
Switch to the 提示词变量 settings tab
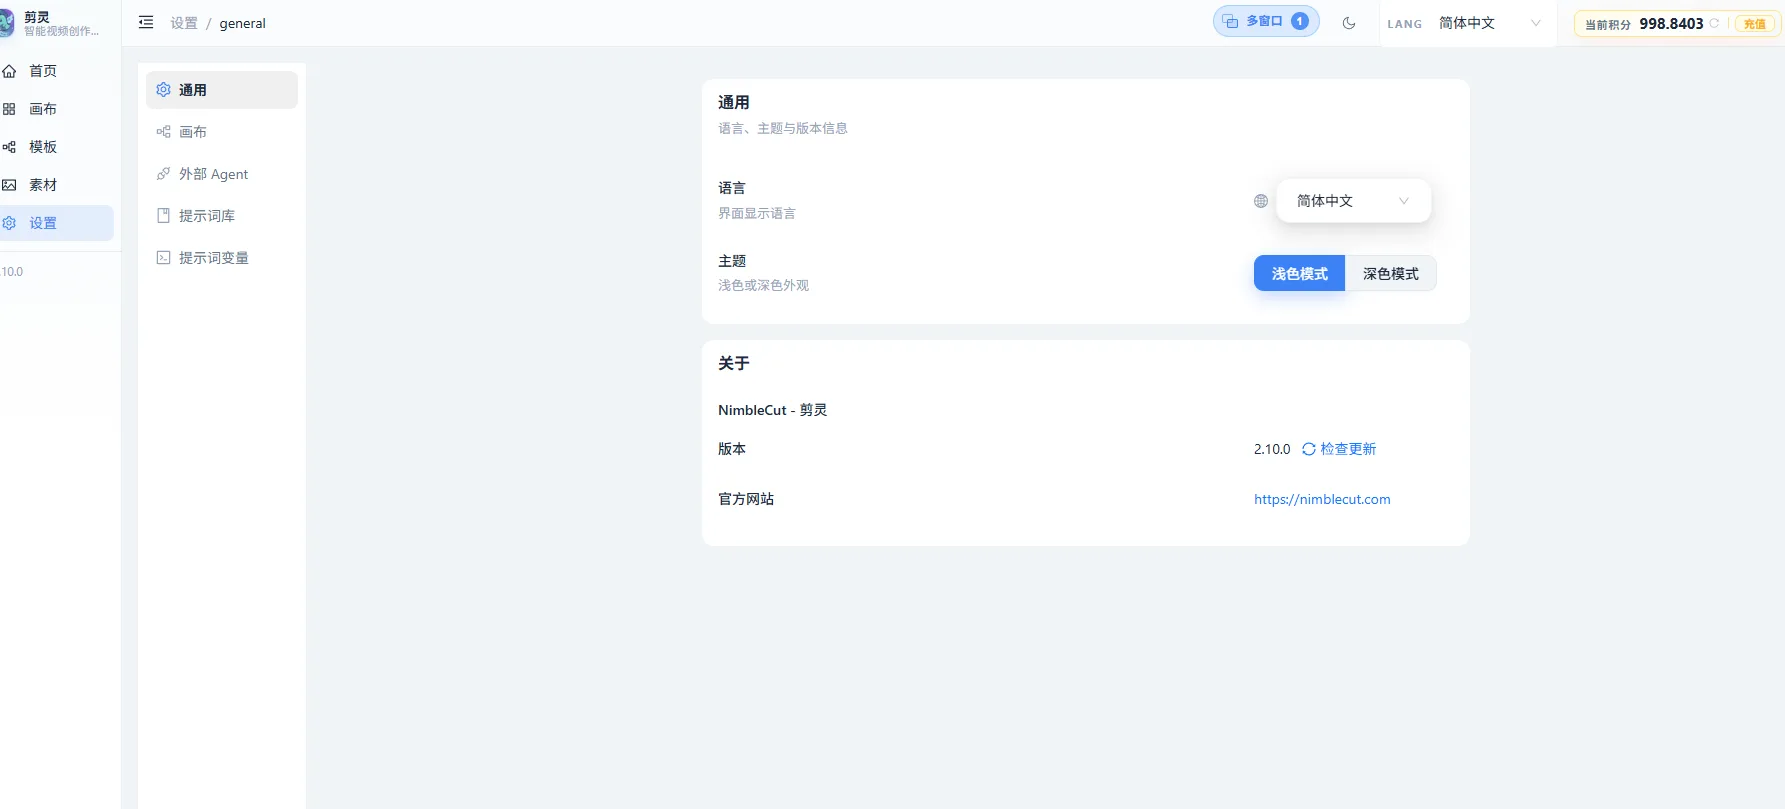[x=222, y=258]
